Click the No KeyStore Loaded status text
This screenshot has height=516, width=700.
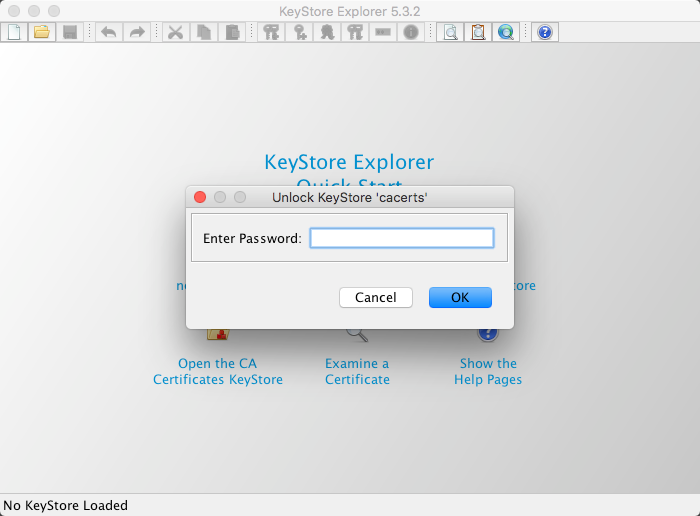click(x=66, y=505)
